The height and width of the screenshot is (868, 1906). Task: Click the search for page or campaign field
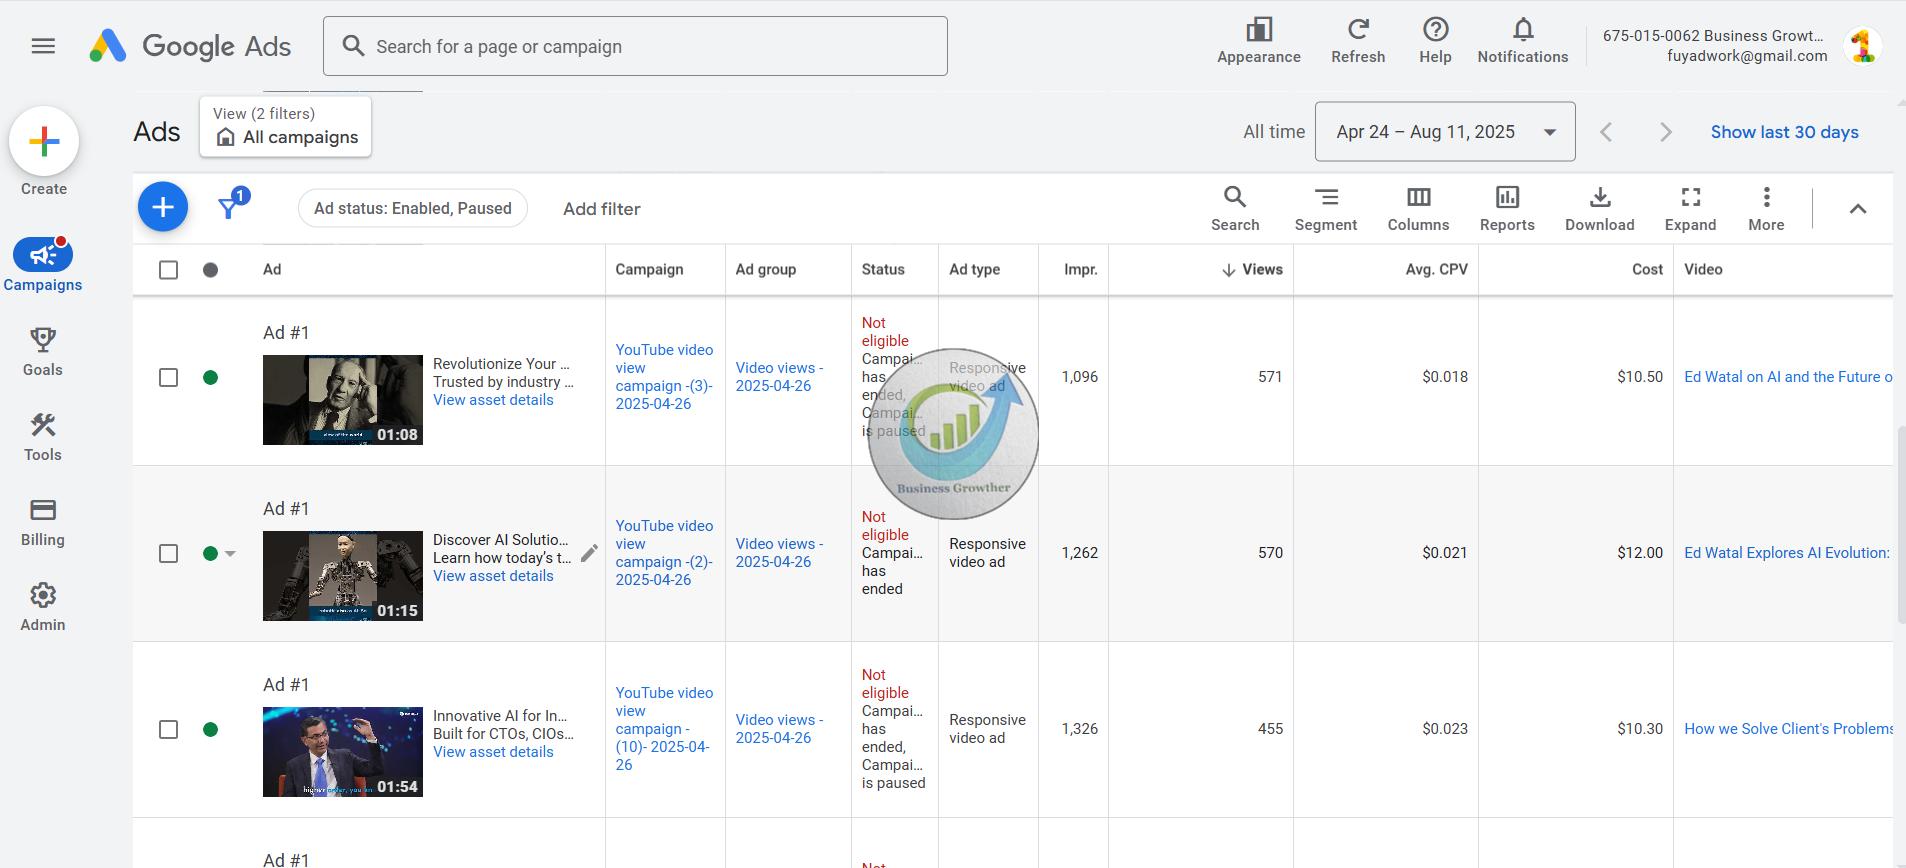pos(635,46)
